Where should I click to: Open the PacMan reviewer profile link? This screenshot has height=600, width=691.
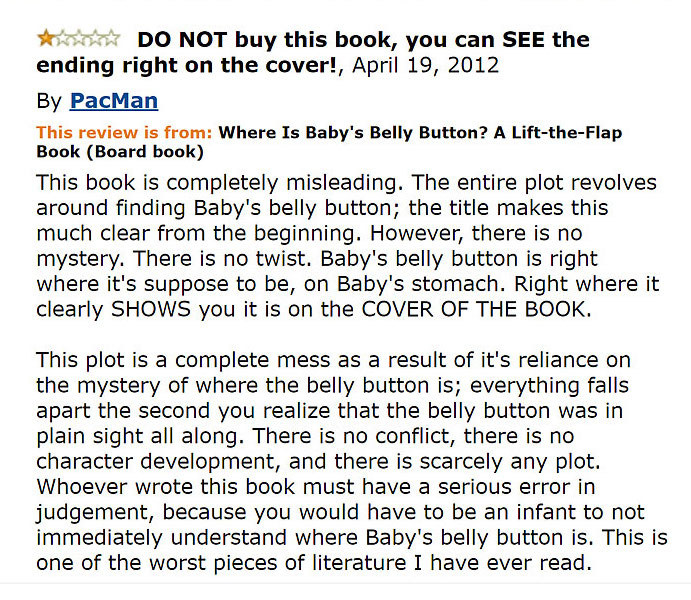pos(114,101)
